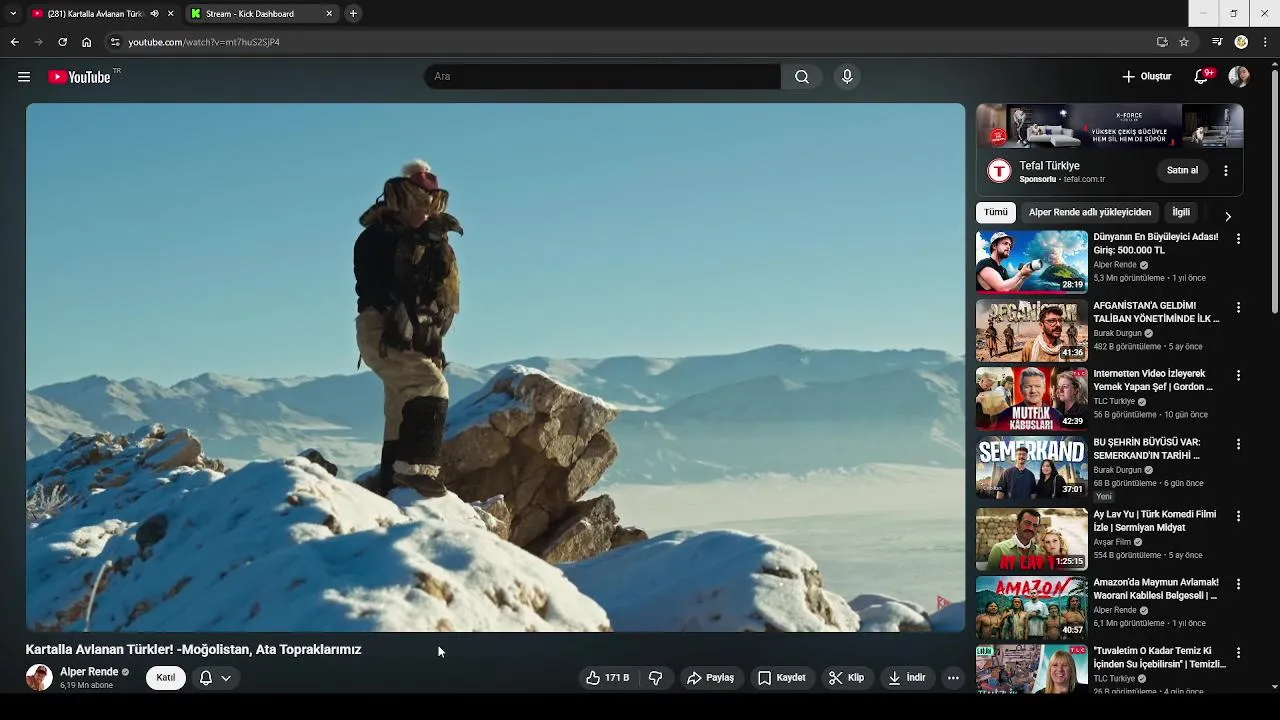The height and width of the screenshot is (720, 1280).
Task: Open BU ŞEHRİN BÜYÜSÜ VAR video title
Action: coord(1147,448)
